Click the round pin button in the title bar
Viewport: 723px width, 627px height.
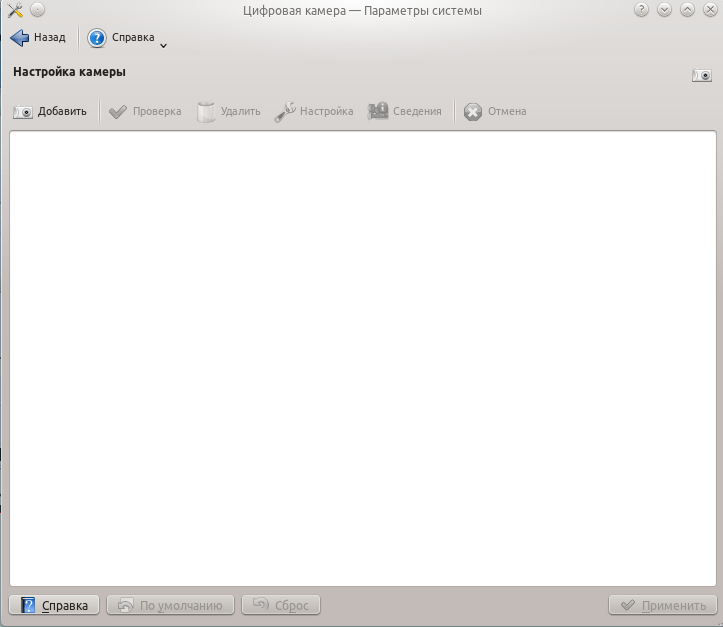pos(37,10)
